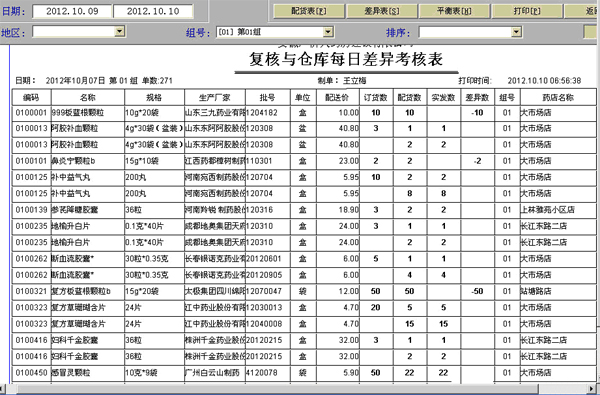
Task: Open the 平衡表[H] report
Action: [x=454, y=11]
